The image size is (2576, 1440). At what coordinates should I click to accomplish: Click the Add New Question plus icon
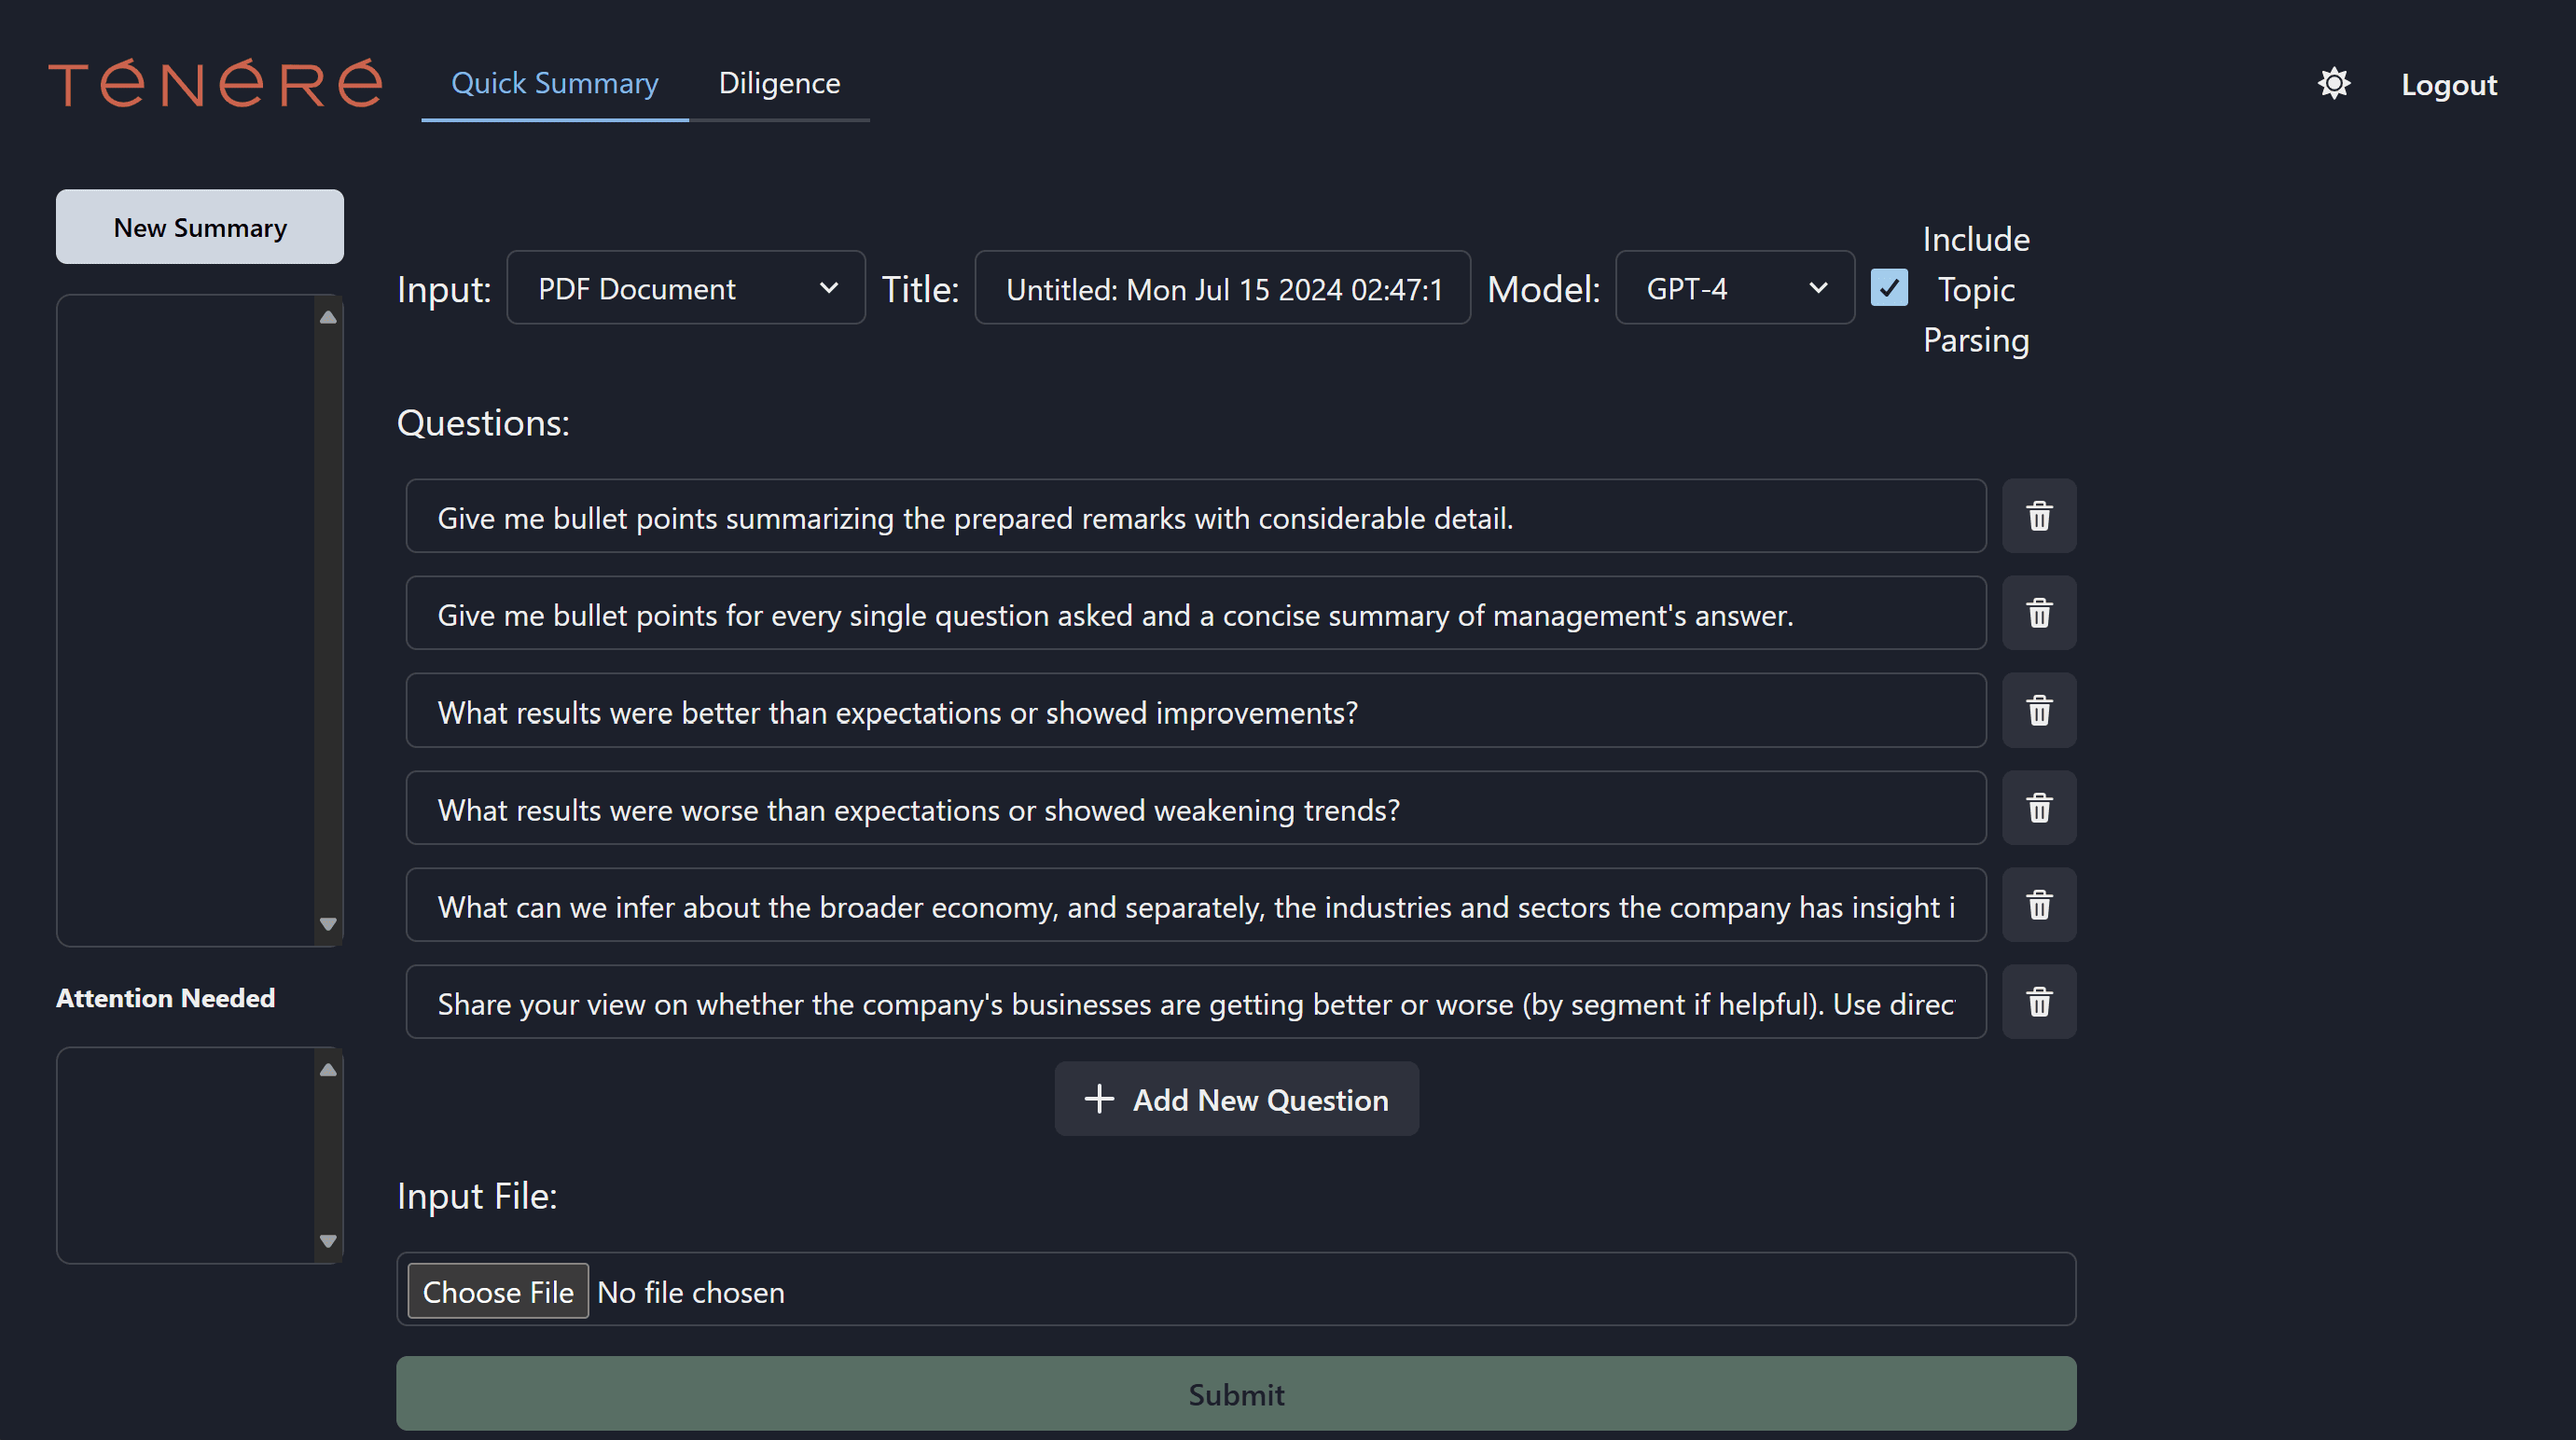tap(1097, 1099)
